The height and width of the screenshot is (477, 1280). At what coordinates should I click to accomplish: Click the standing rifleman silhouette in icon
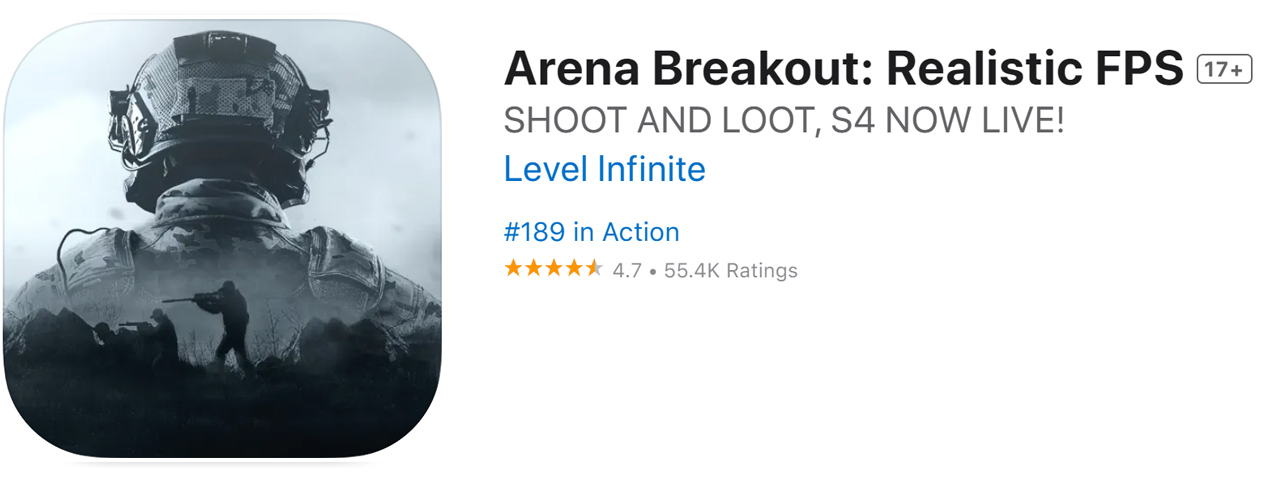(x=228, y=320)
